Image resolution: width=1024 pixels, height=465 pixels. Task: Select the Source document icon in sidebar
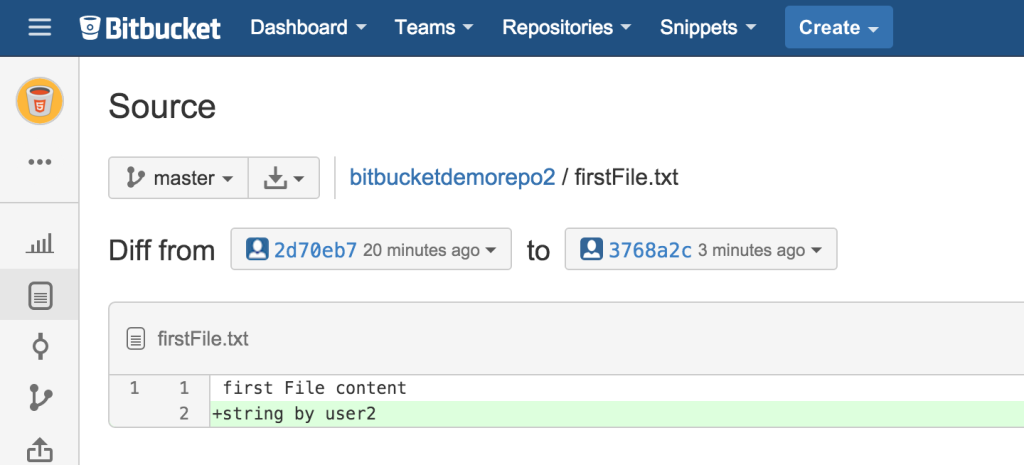[39, 295]
